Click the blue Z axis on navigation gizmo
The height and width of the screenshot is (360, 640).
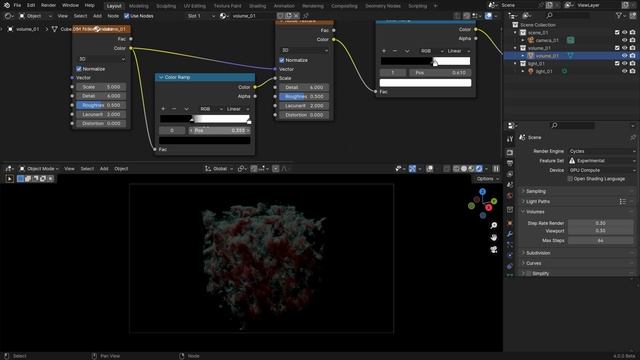[482, 191]
